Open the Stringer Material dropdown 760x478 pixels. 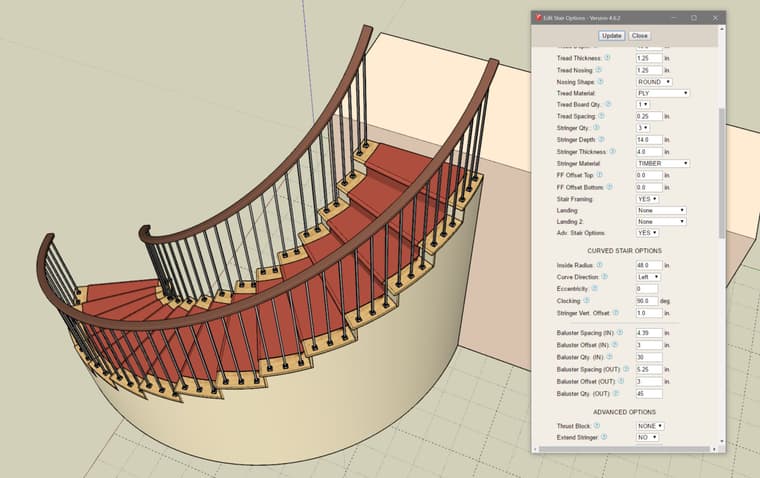(663, 163)
